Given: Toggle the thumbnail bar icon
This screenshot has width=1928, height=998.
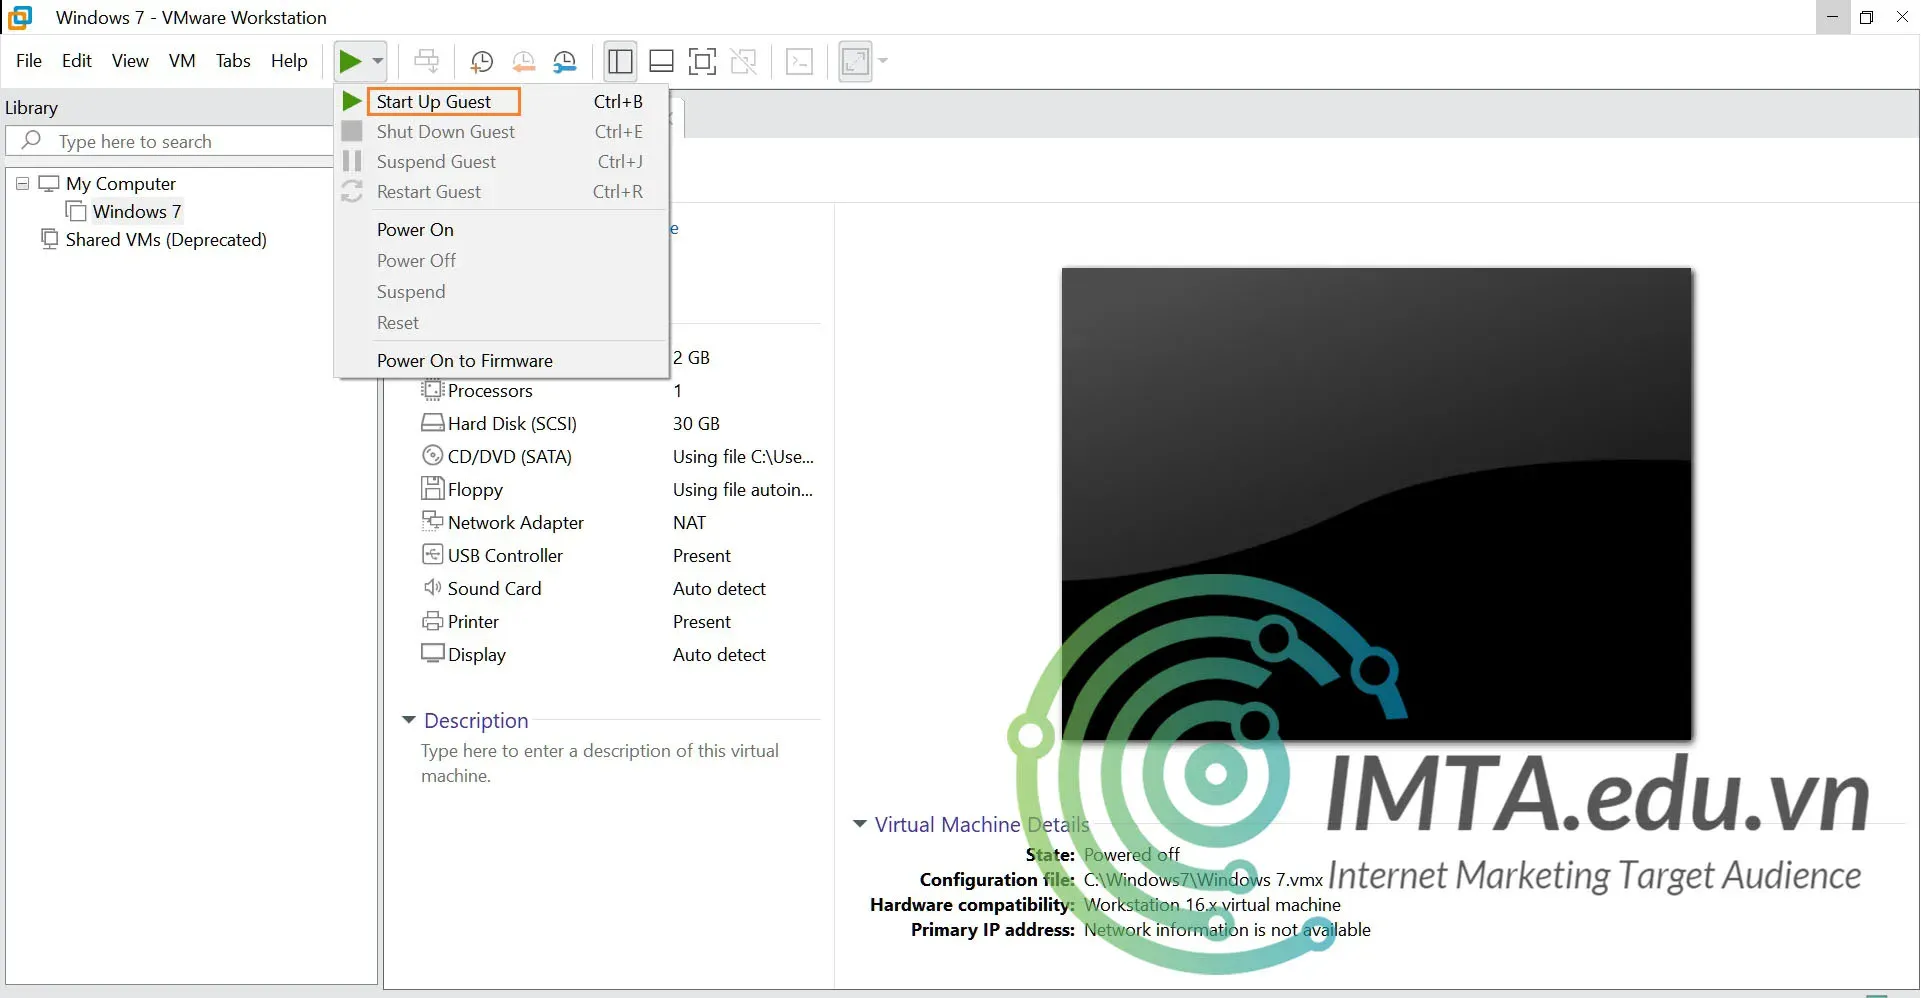Looking at the screenshot, I should pyautogui.click(x=661, y=62).
